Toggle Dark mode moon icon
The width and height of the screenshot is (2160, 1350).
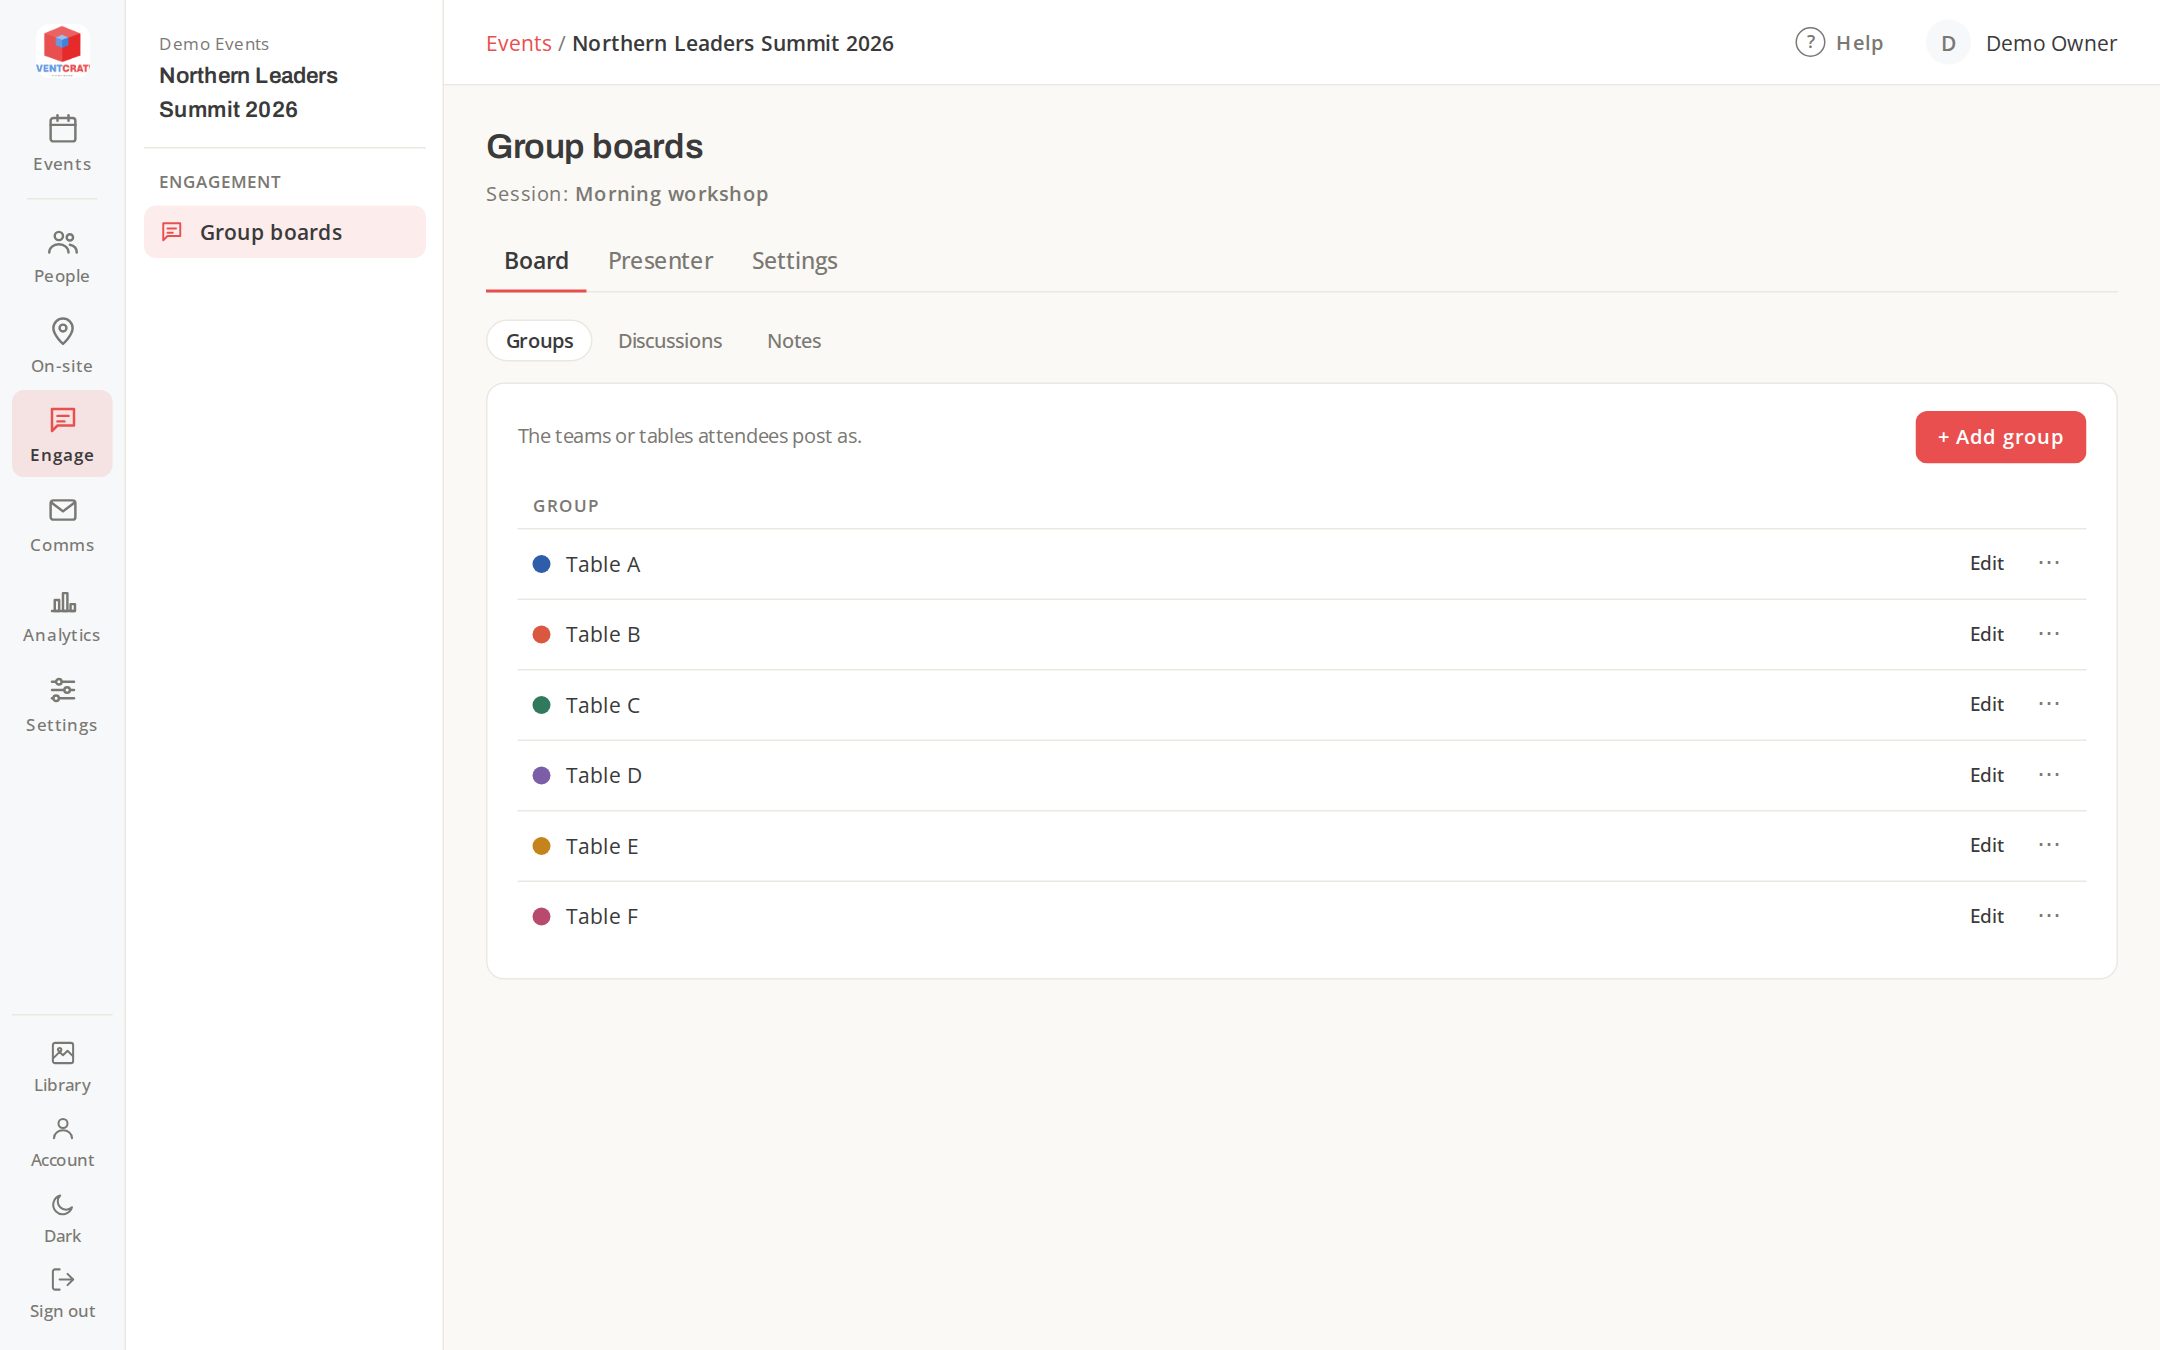[62, 1204]
